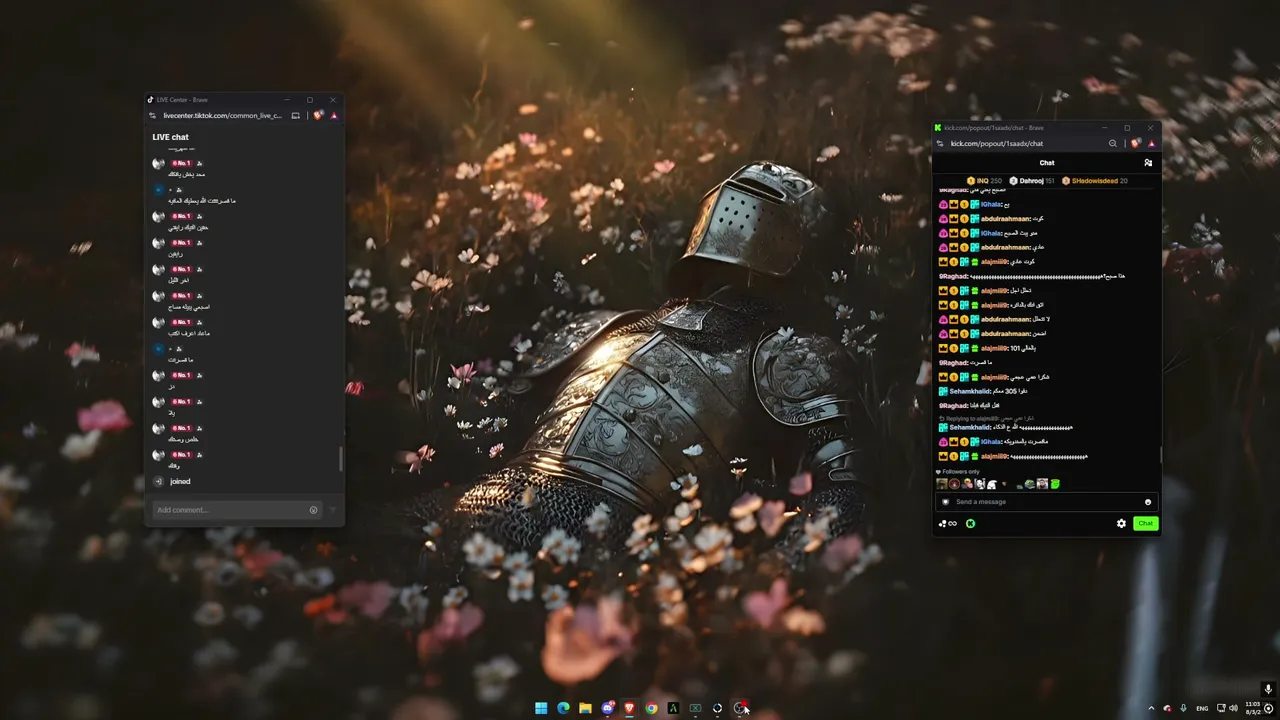Open File Explorer from the taskbar
1280x720 pixels.
(x=585, y=708)
